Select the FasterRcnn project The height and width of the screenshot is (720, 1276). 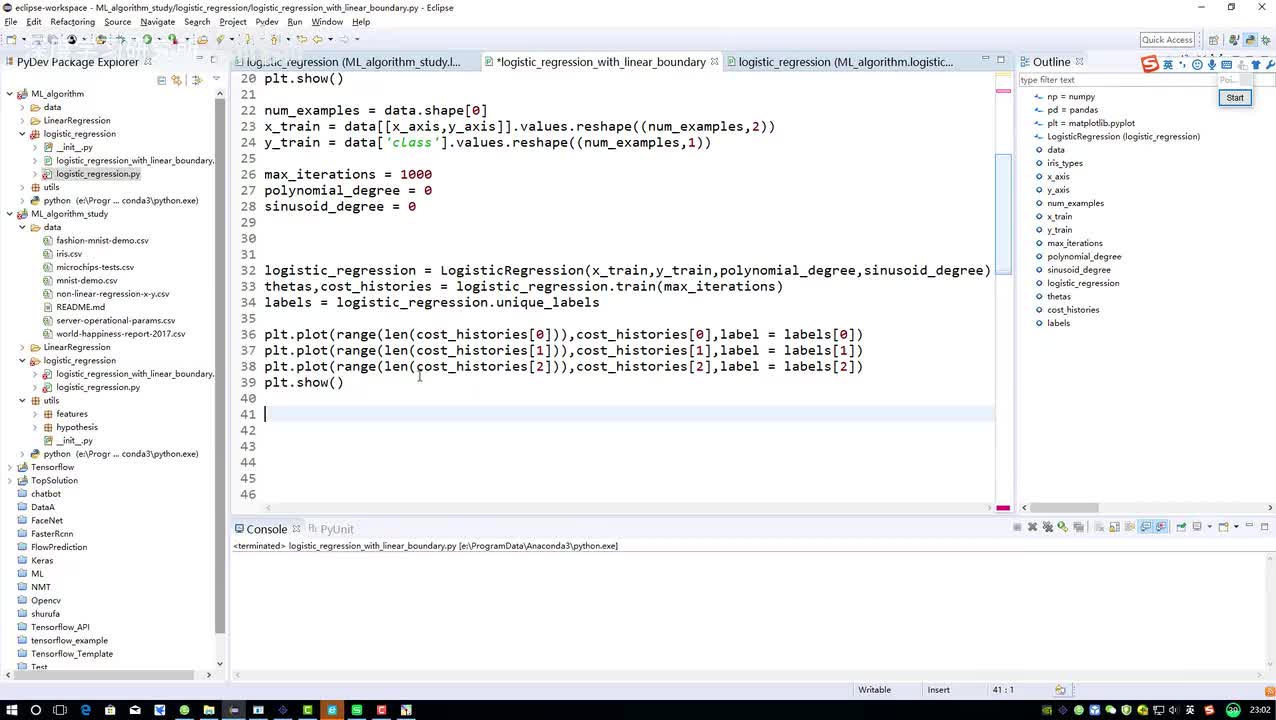click(52, 534)
